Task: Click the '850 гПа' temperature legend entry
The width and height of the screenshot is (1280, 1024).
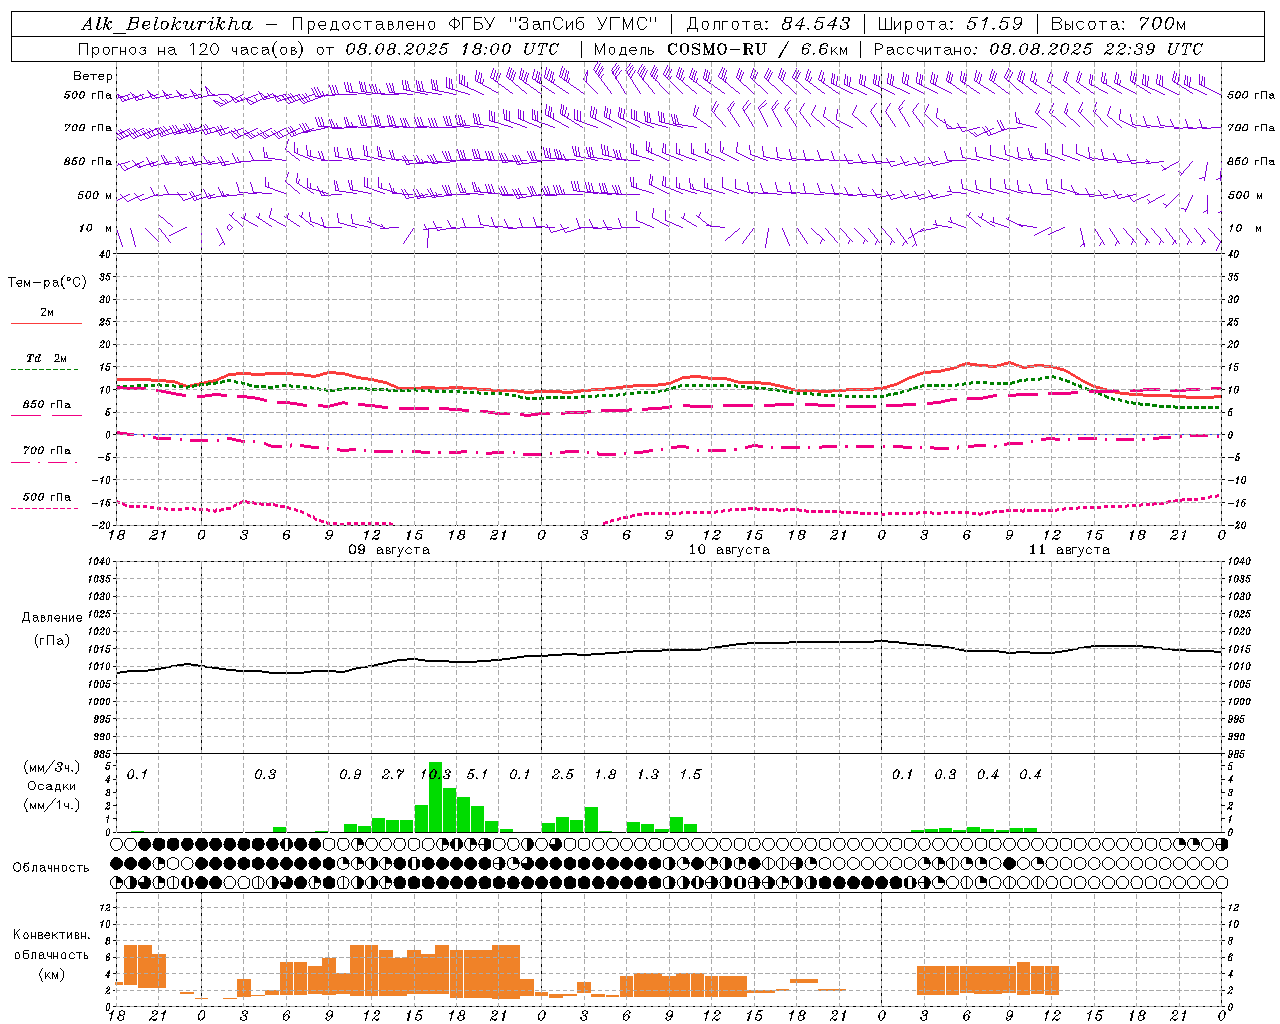Action: pos(46,405)
